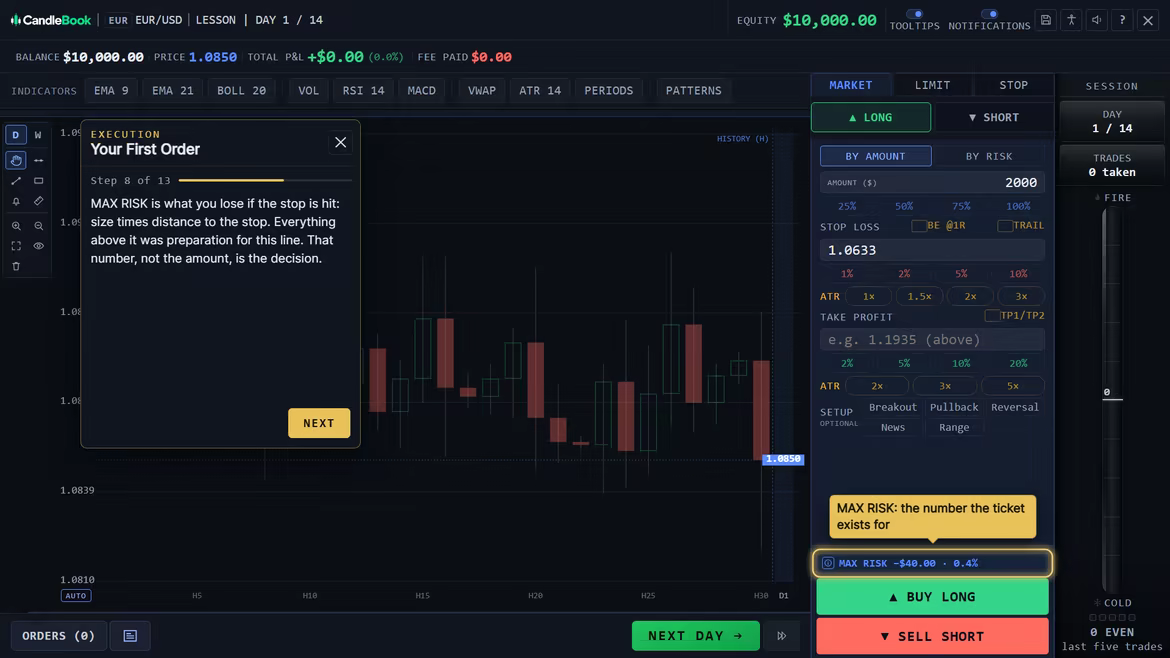Click NEXT in the tutorial popup
The width and height of the screenshot is (1170, 658).
coord(319,423)
